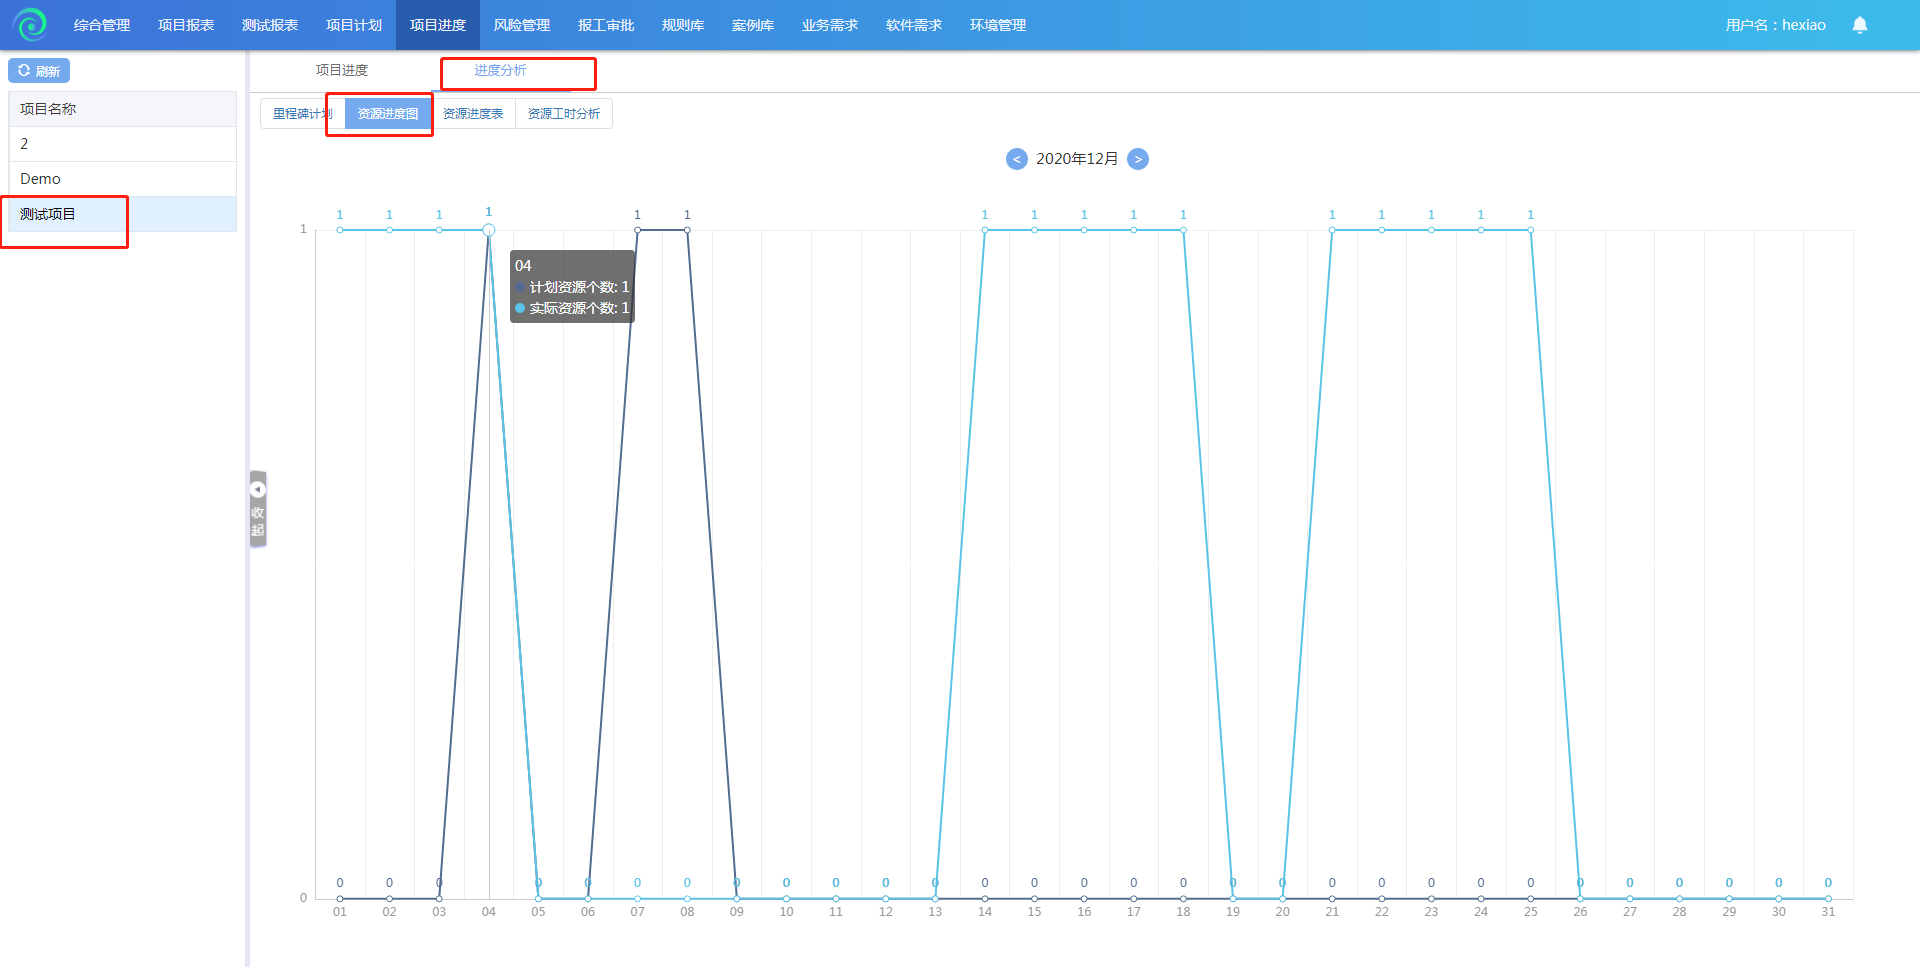The width and height of the screenshot is (1920, 967).
Task: Switch to the 进度分析 tab
Action: (x=500, y=70)
